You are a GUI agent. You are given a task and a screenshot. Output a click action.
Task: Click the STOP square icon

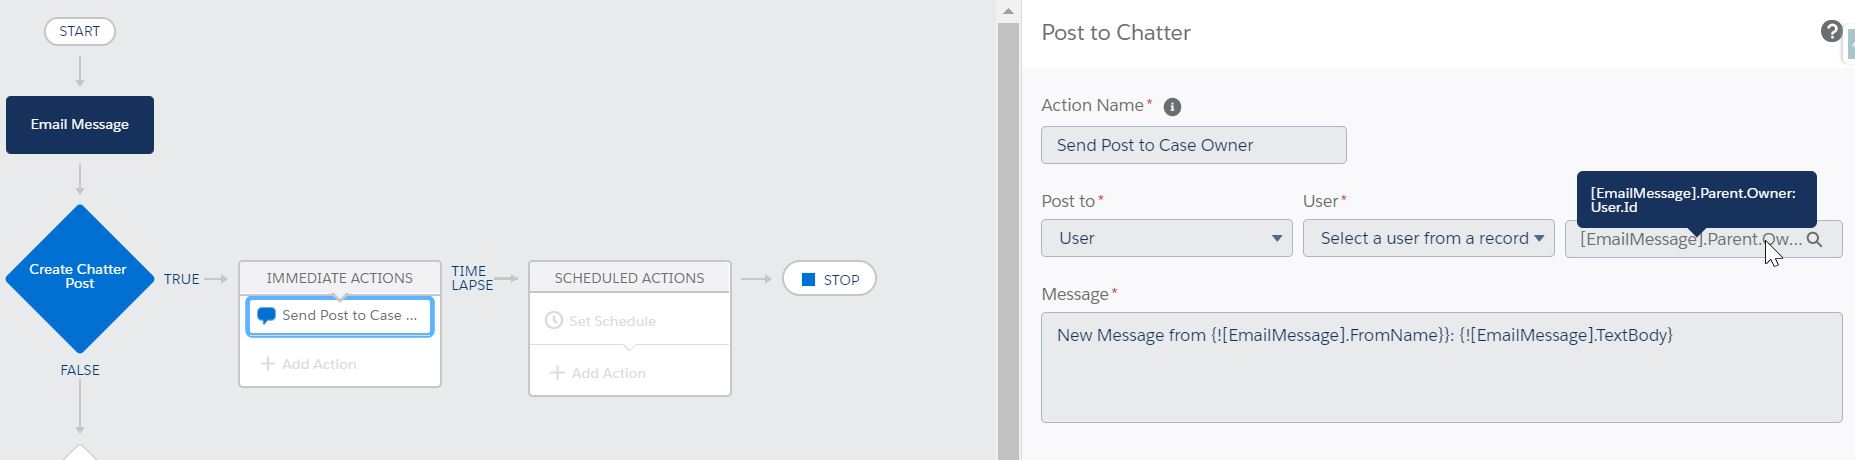click(809, 279)
